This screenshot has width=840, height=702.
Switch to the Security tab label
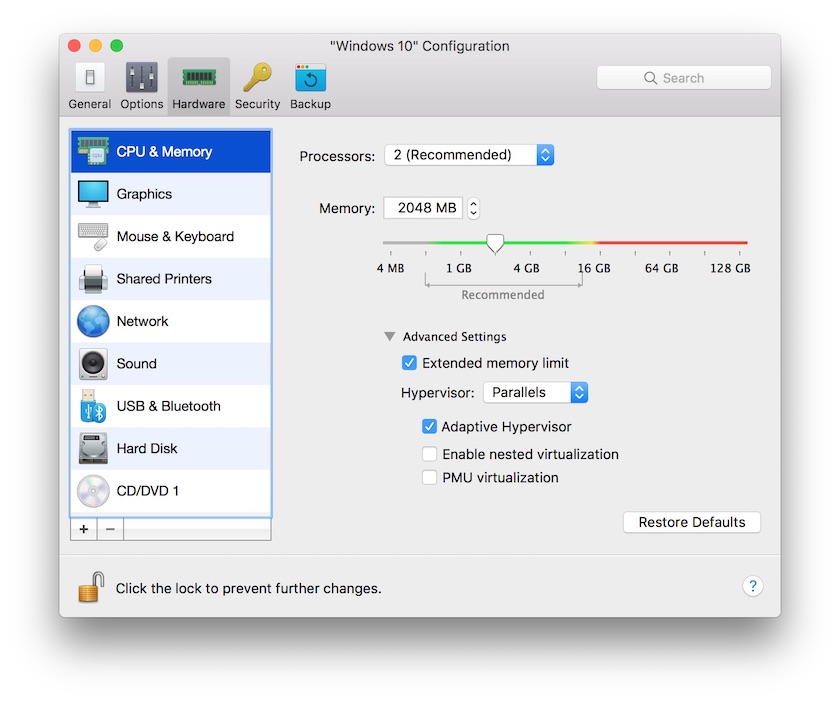tap(257, 104)
